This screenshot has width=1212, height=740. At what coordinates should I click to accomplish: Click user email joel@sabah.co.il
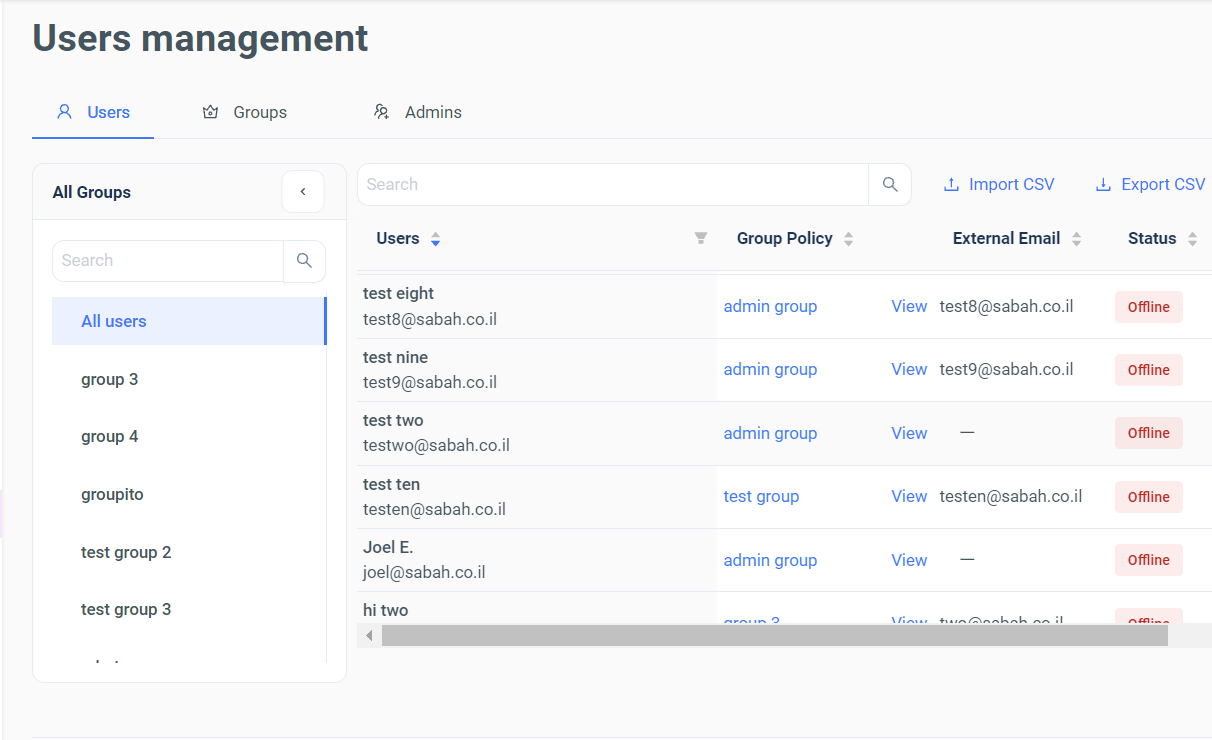[424, 573]
